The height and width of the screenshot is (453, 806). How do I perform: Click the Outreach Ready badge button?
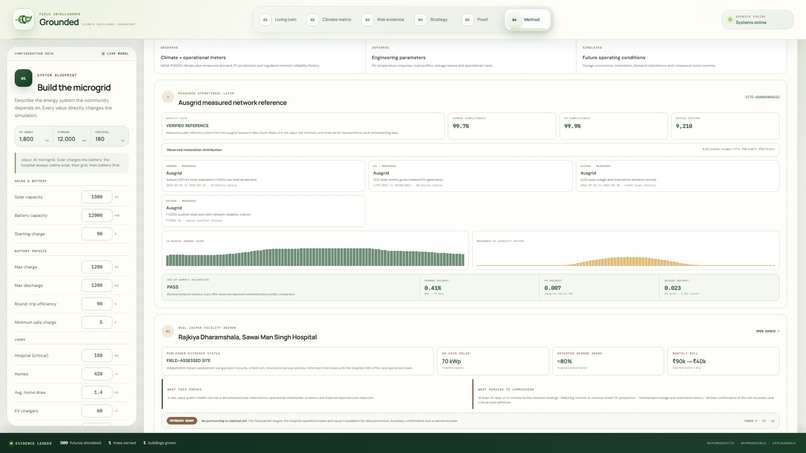(182, 421)
